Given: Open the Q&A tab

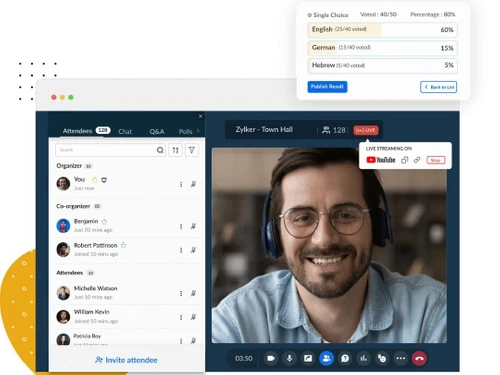Looking at the screenshot, I should [157, 131].
